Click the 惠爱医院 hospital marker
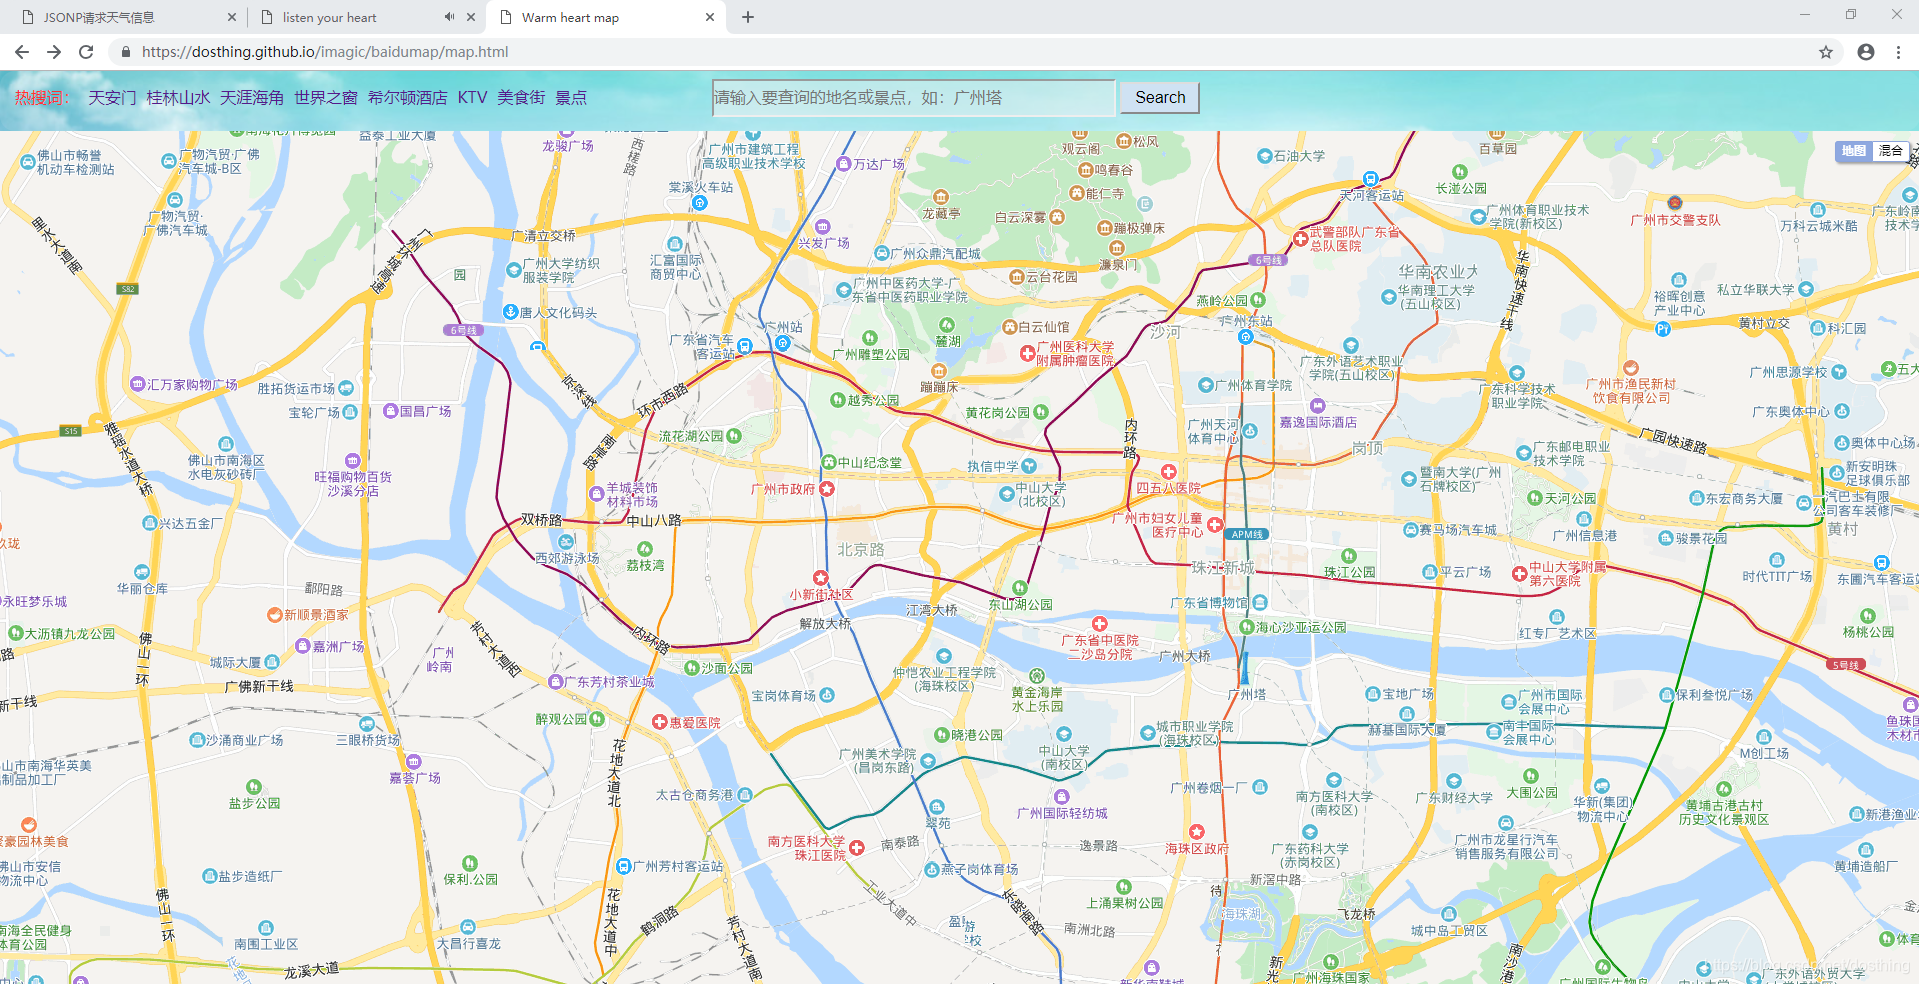 660,722
